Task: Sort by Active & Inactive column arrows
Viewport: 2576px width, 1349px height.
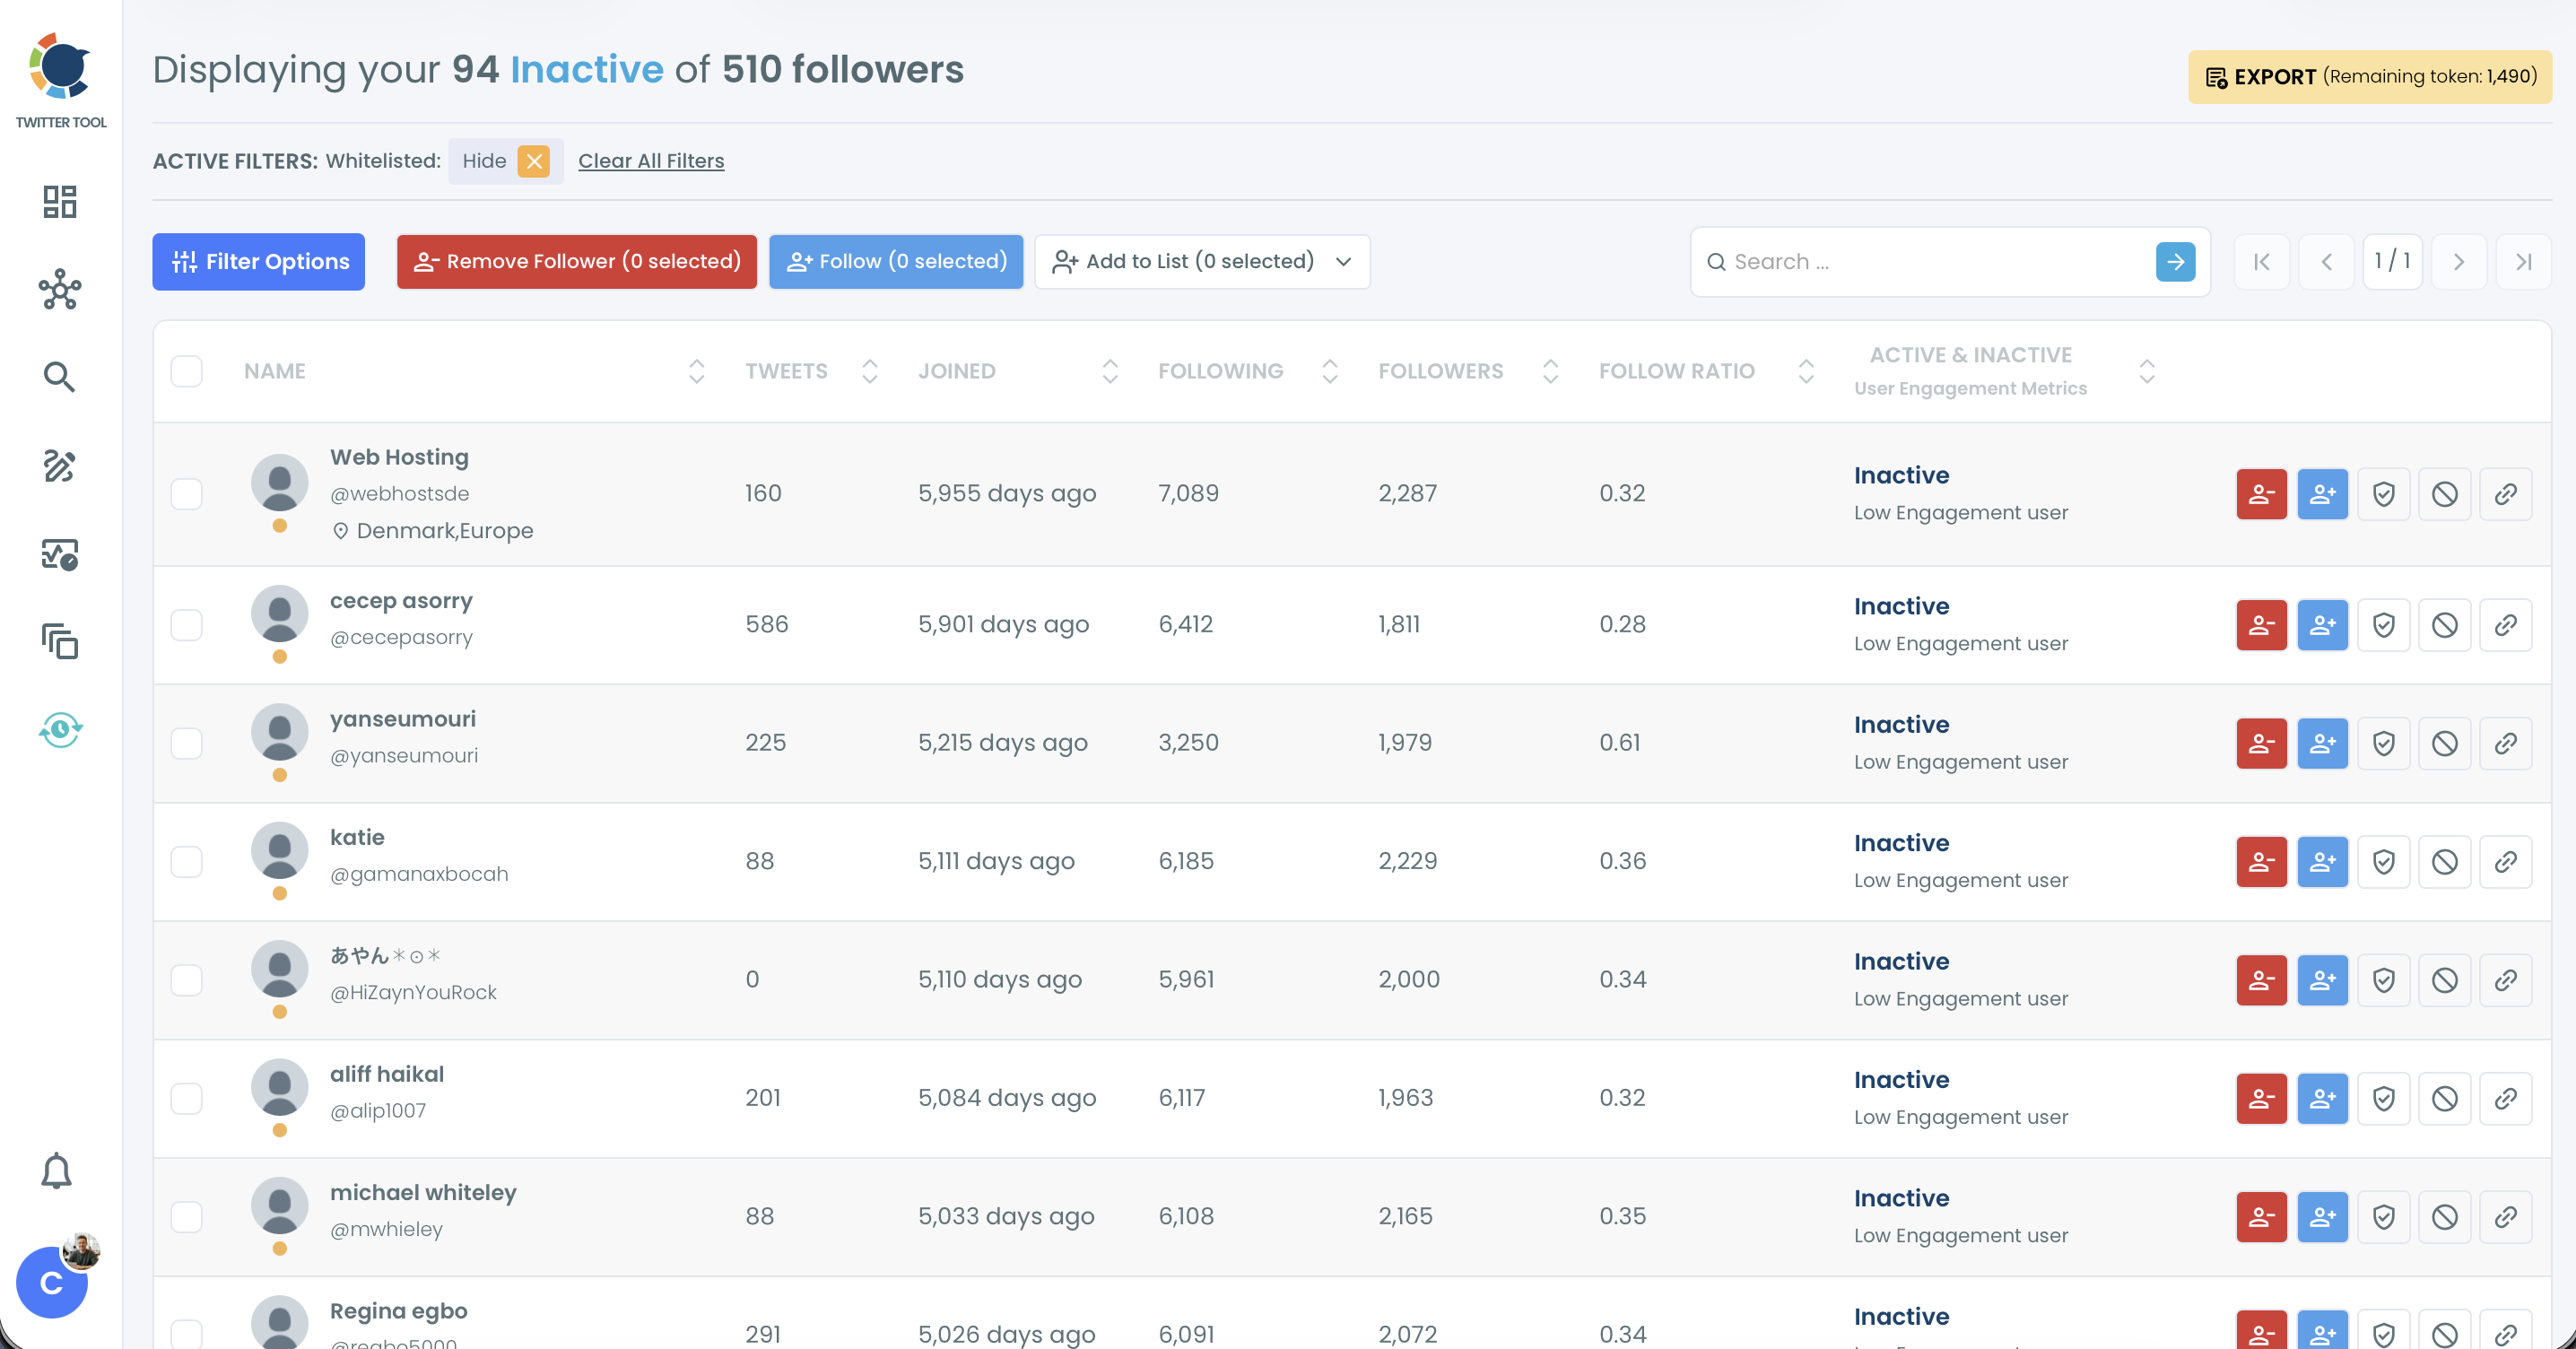Action: pyautogui.click(x=2147, y=371)
